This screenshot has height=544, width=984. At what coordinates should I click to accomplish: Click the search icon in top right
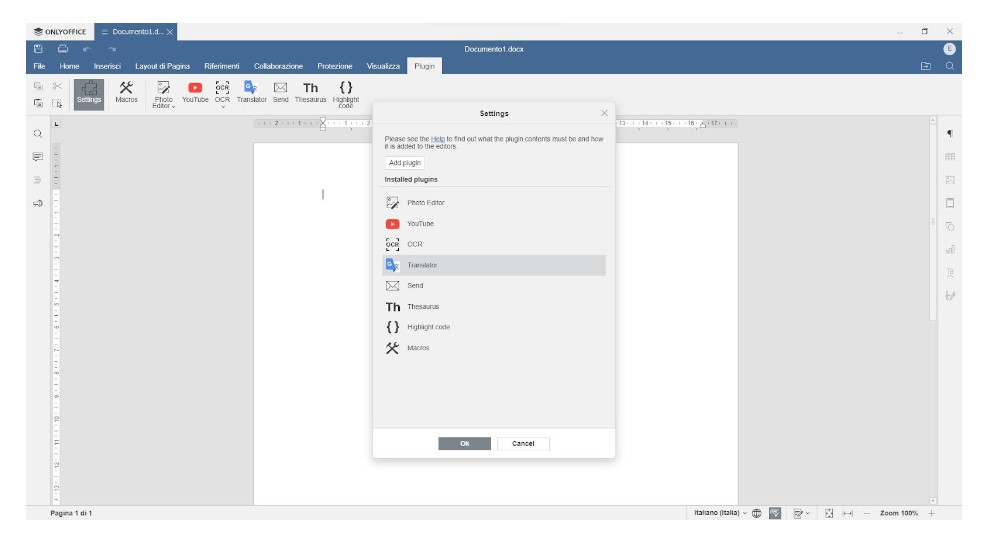950,66
